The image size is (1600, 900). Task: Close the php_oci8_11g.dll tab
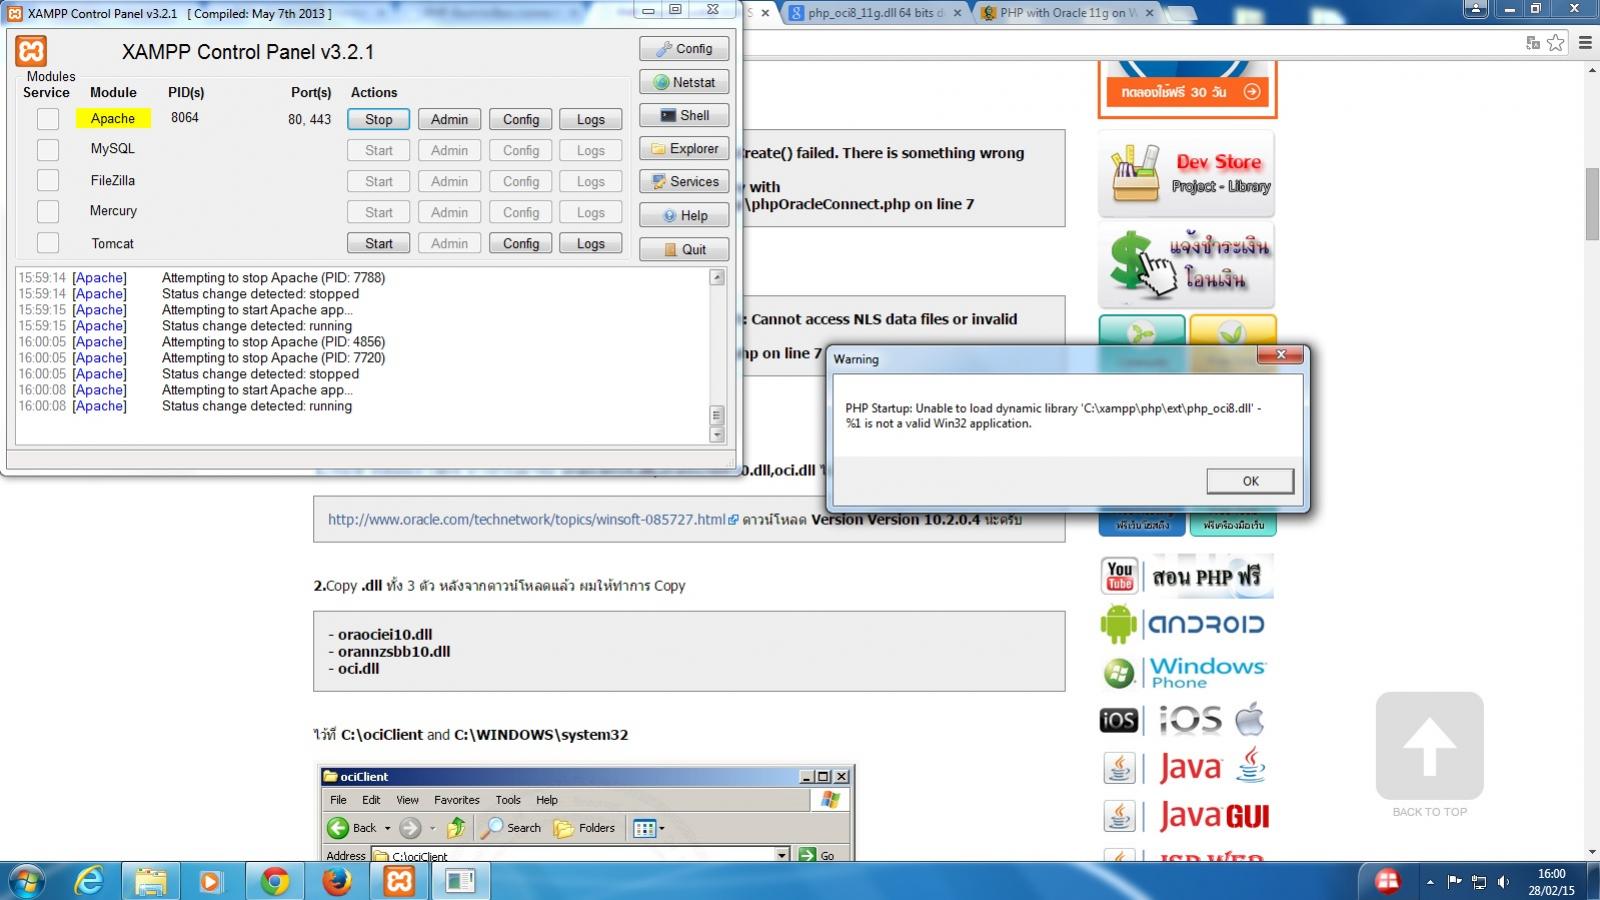point(956,13)
